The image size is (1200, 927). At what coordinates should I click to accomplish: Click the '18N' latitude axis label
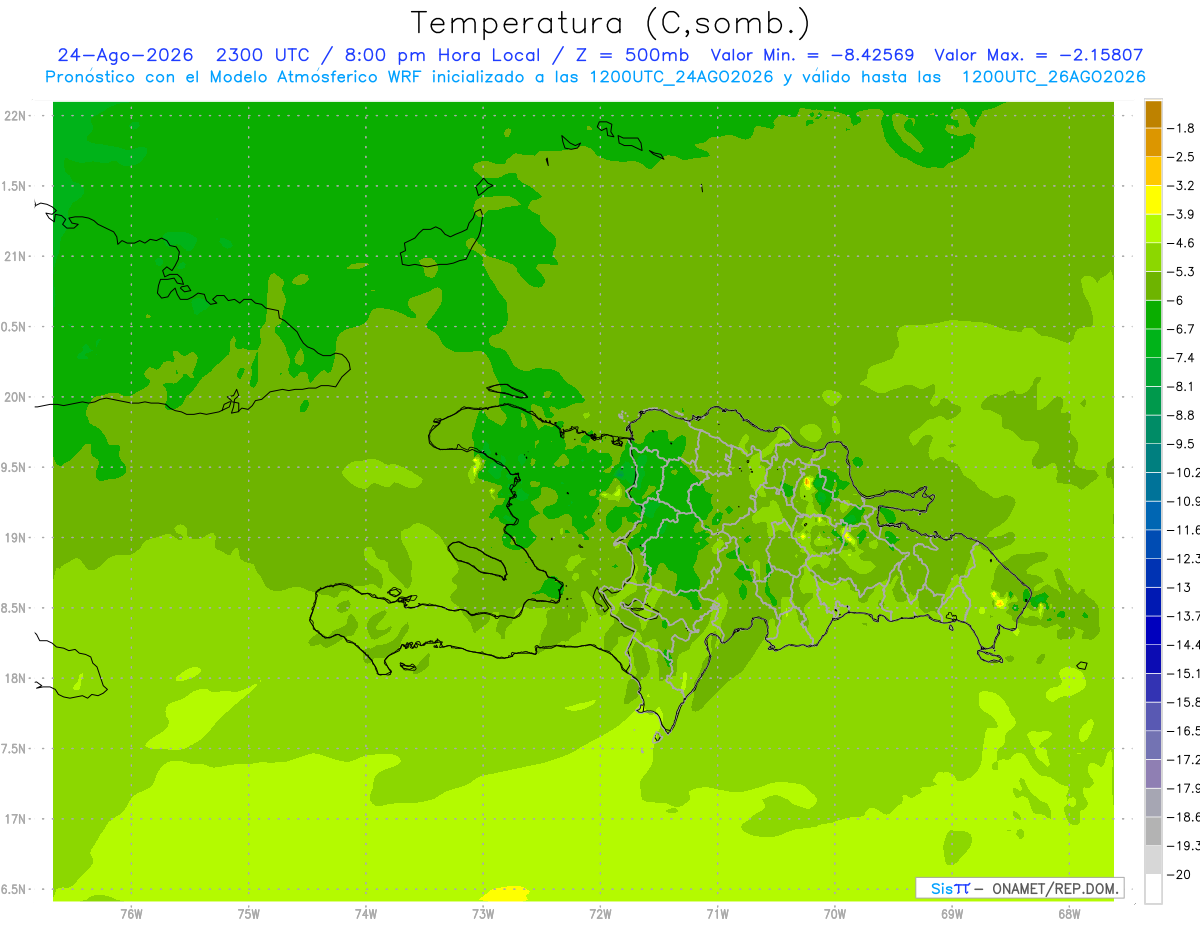(17, 679)
